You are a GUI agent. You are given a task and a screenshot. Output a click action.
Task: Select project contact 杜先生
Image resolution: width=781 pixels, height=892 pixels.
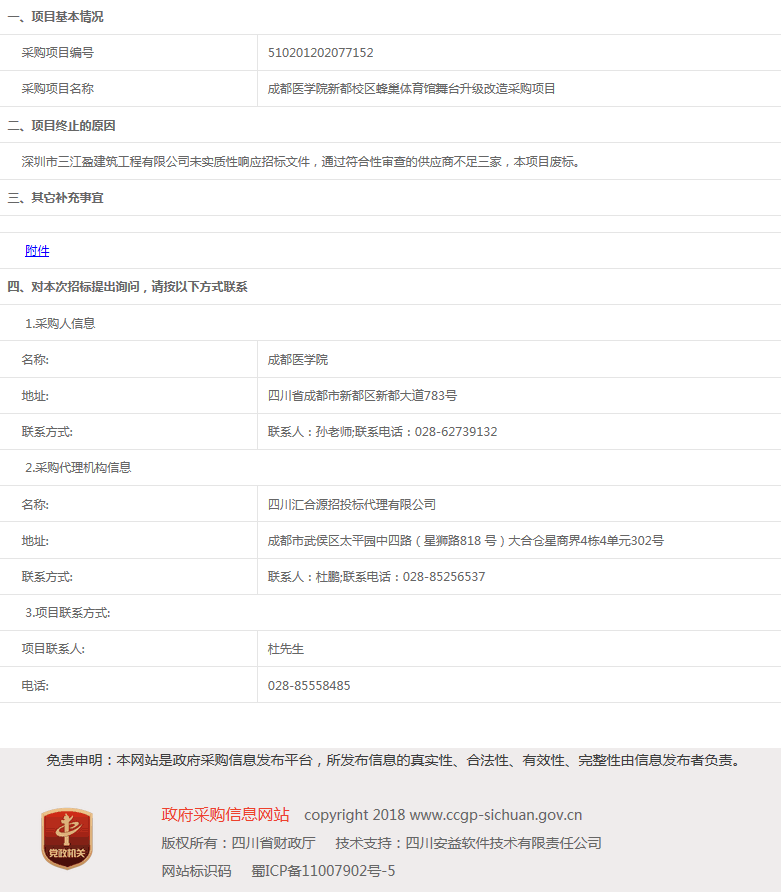(x=286, y=649)
